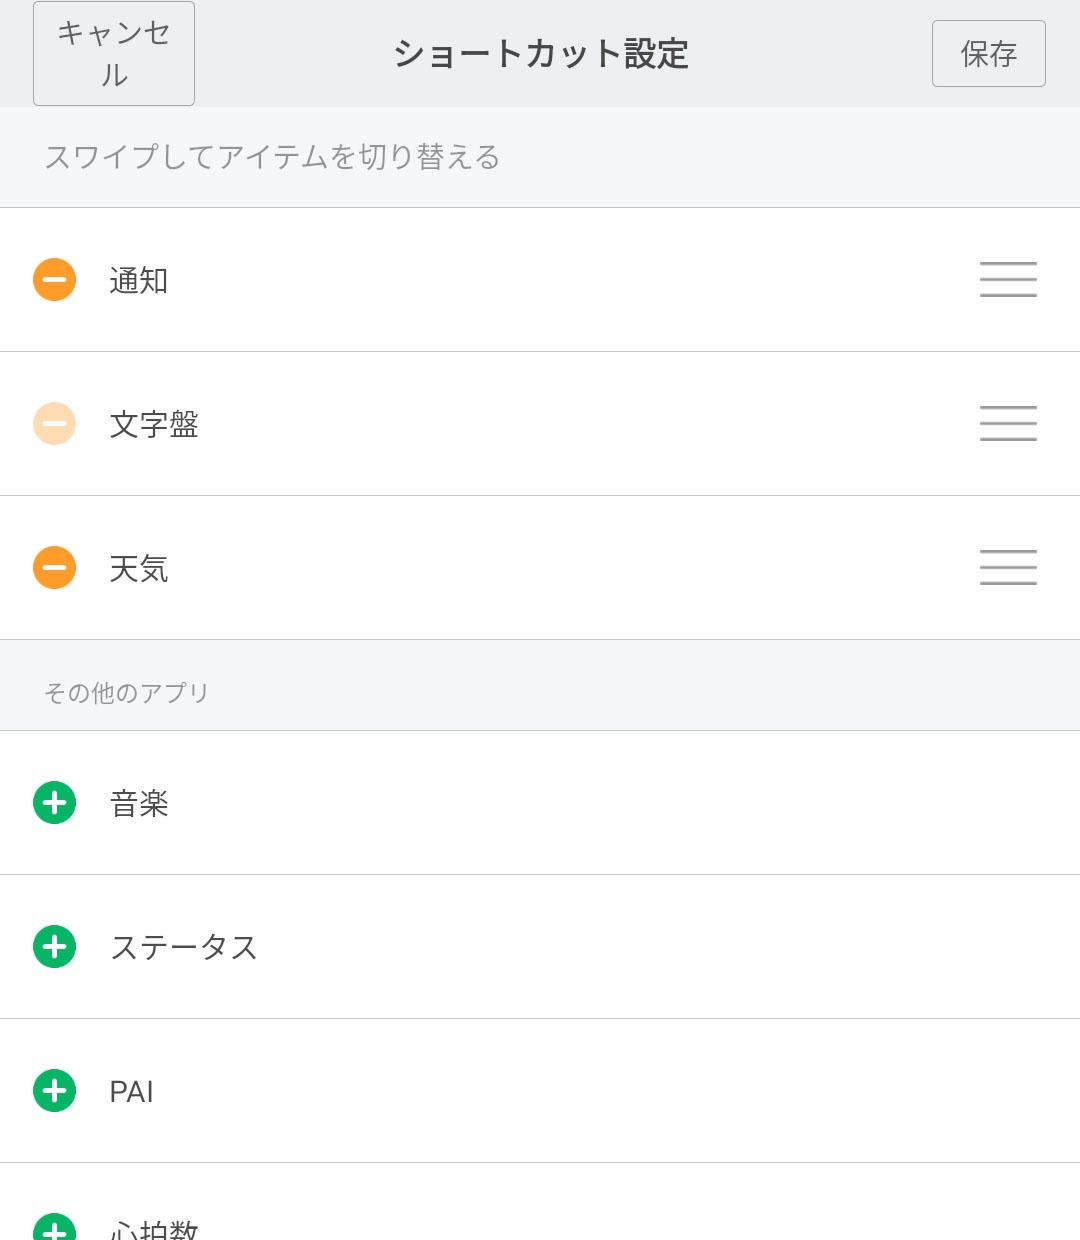Tap the reorder handle for 文字盤
1080x1240 pixels.
click(x=1008, y=424)
